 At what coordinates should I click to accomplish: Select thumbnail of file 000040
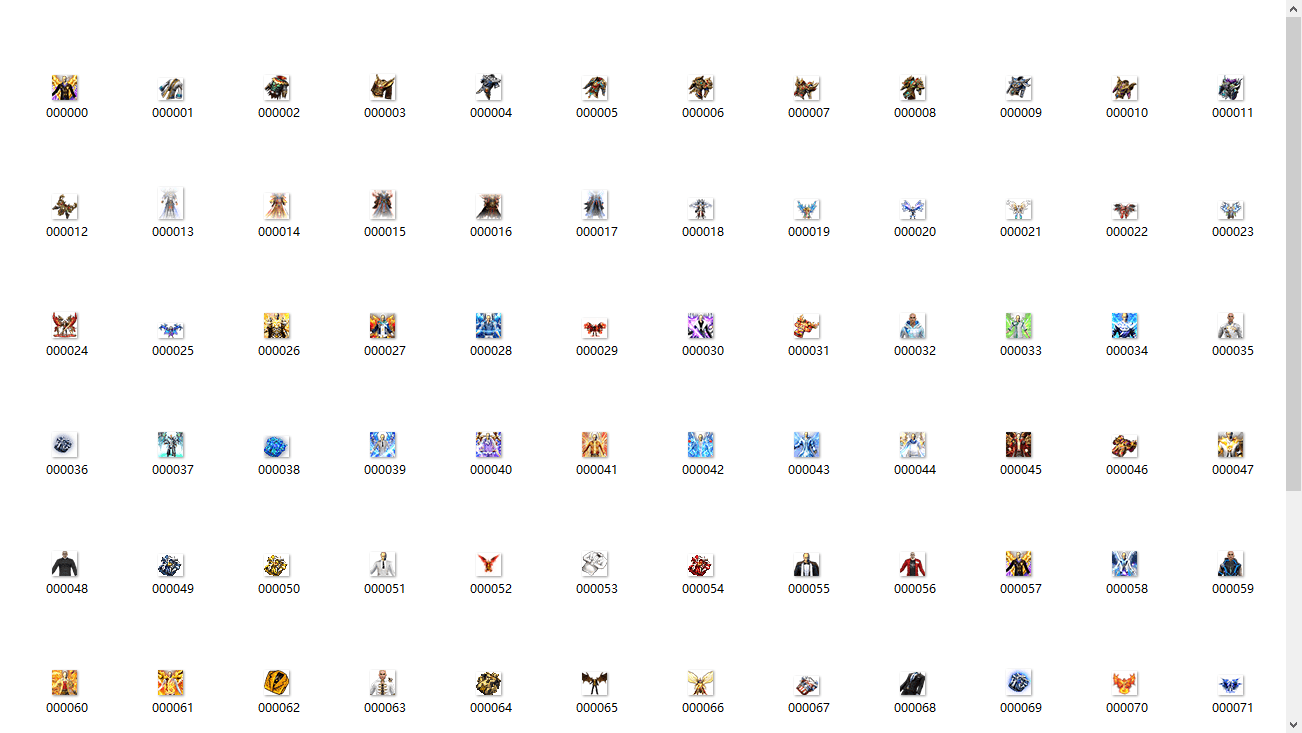coord(490,445)
